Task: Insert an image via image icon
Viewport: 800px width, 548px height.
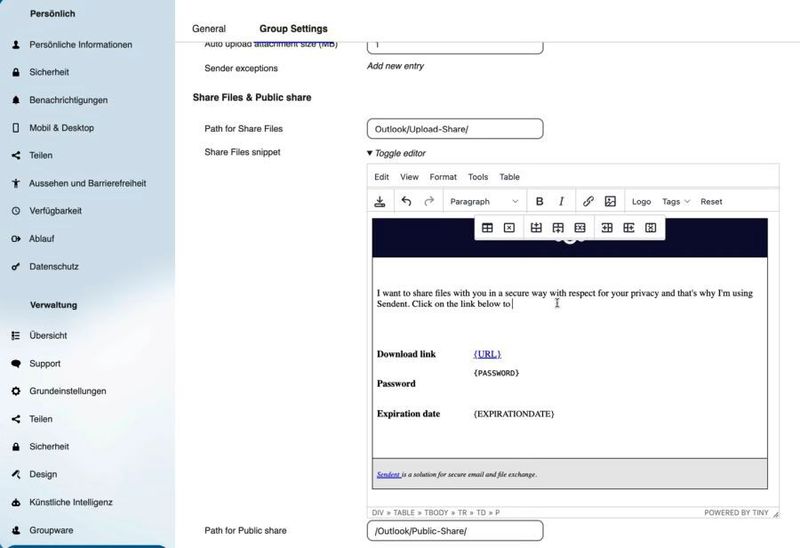Action: tap(610, 202)
